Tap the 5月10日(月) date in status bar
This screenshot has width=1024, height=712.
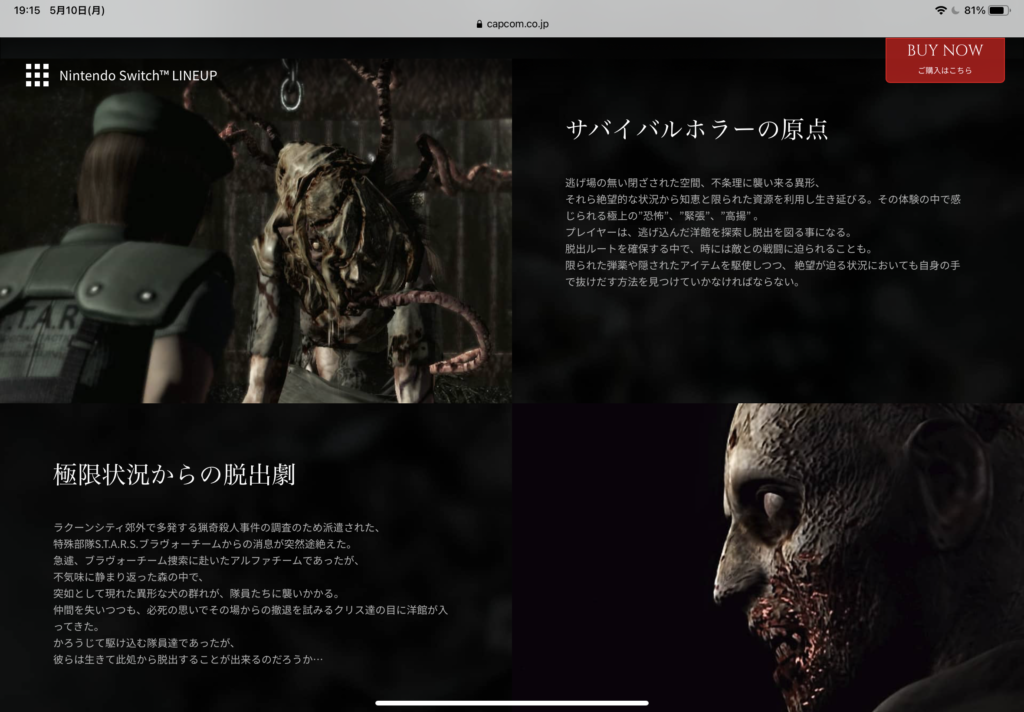(76, 10)
